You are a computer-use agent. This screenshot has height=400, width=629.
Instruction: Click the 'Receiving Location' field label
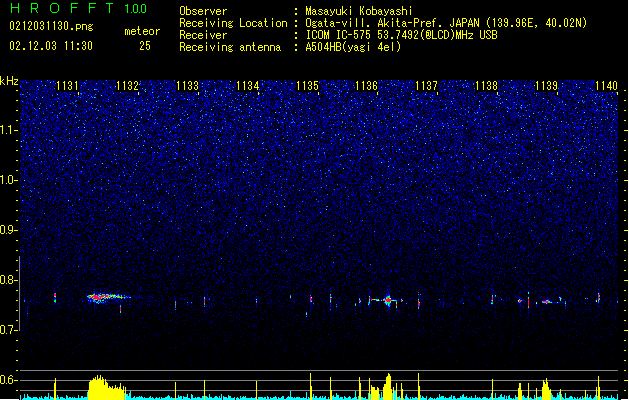tap(233, 23)
